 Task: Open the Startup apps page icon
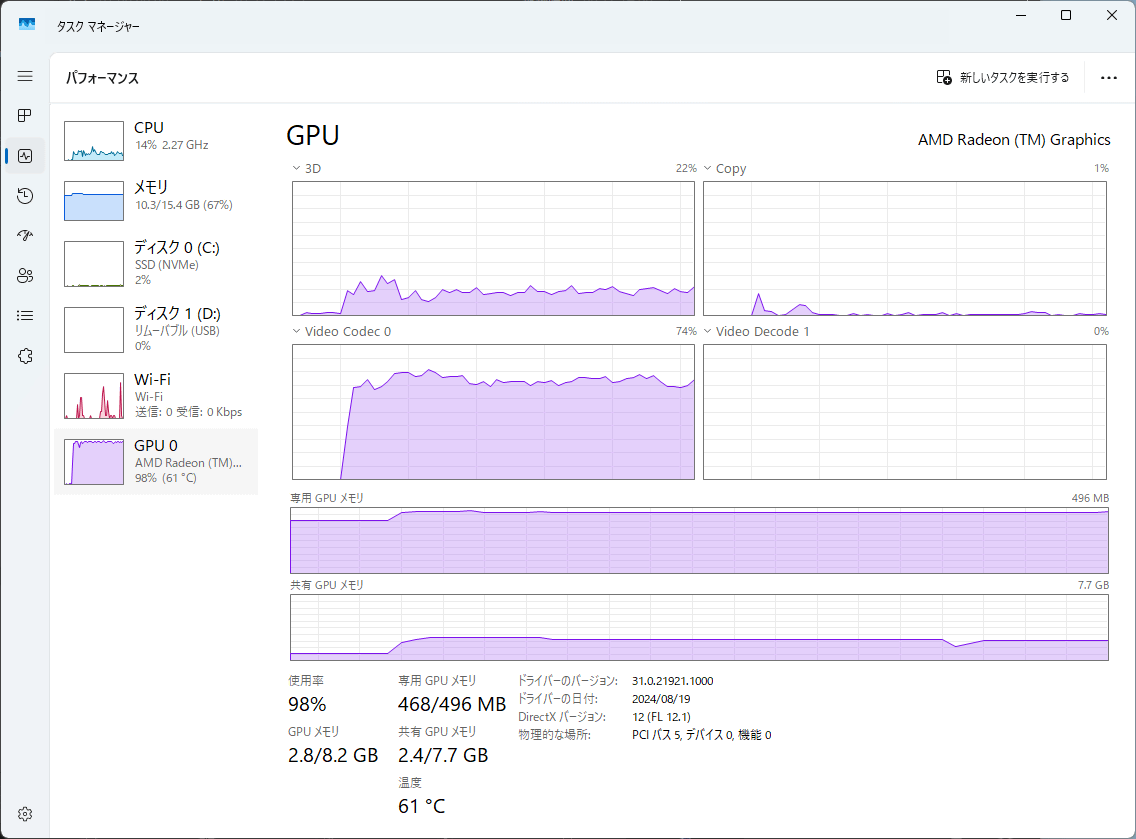point(25,236)
